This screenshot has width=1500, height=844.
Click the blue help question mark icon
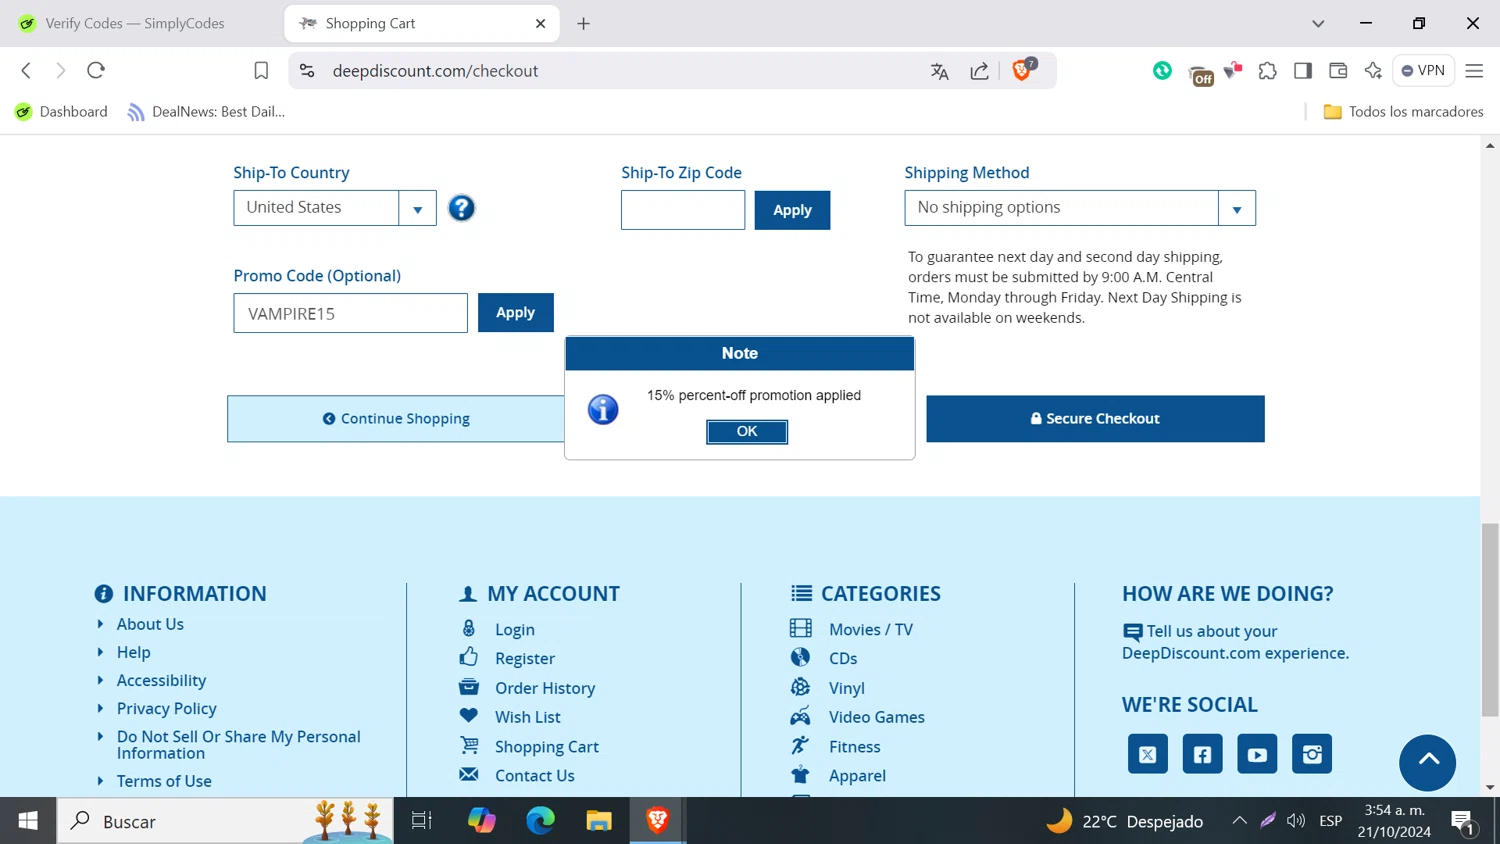pyautogui.click(x=461, y=208)
